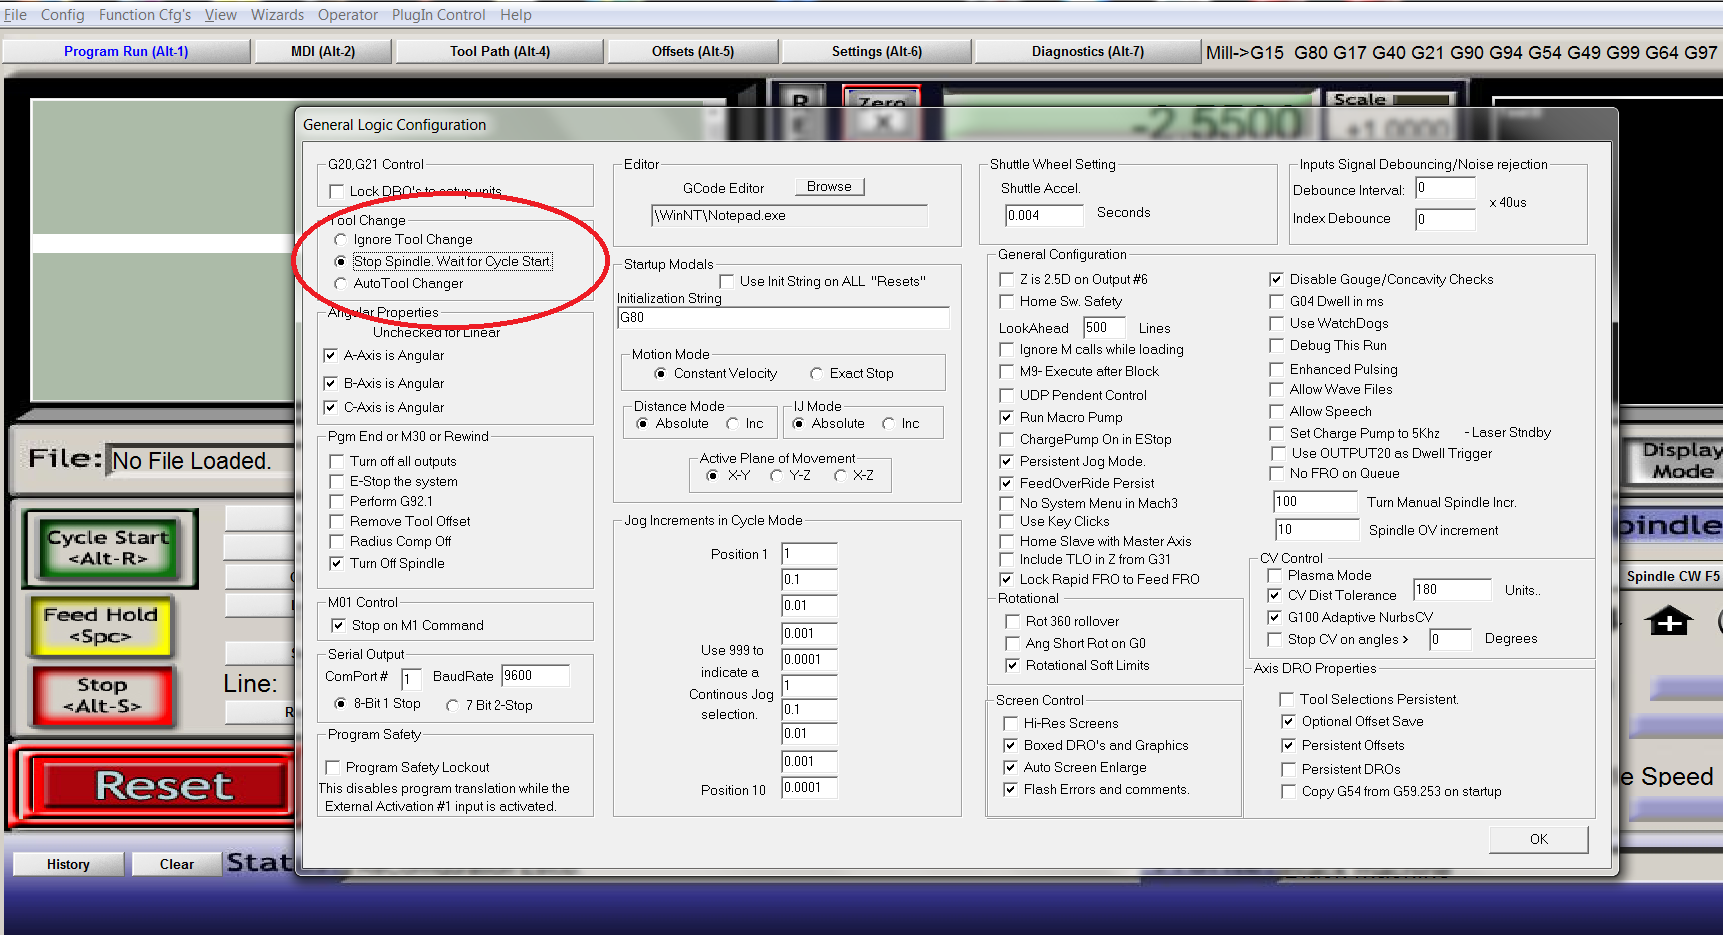
Task: Click the History button
Action: tap(68, 864)
